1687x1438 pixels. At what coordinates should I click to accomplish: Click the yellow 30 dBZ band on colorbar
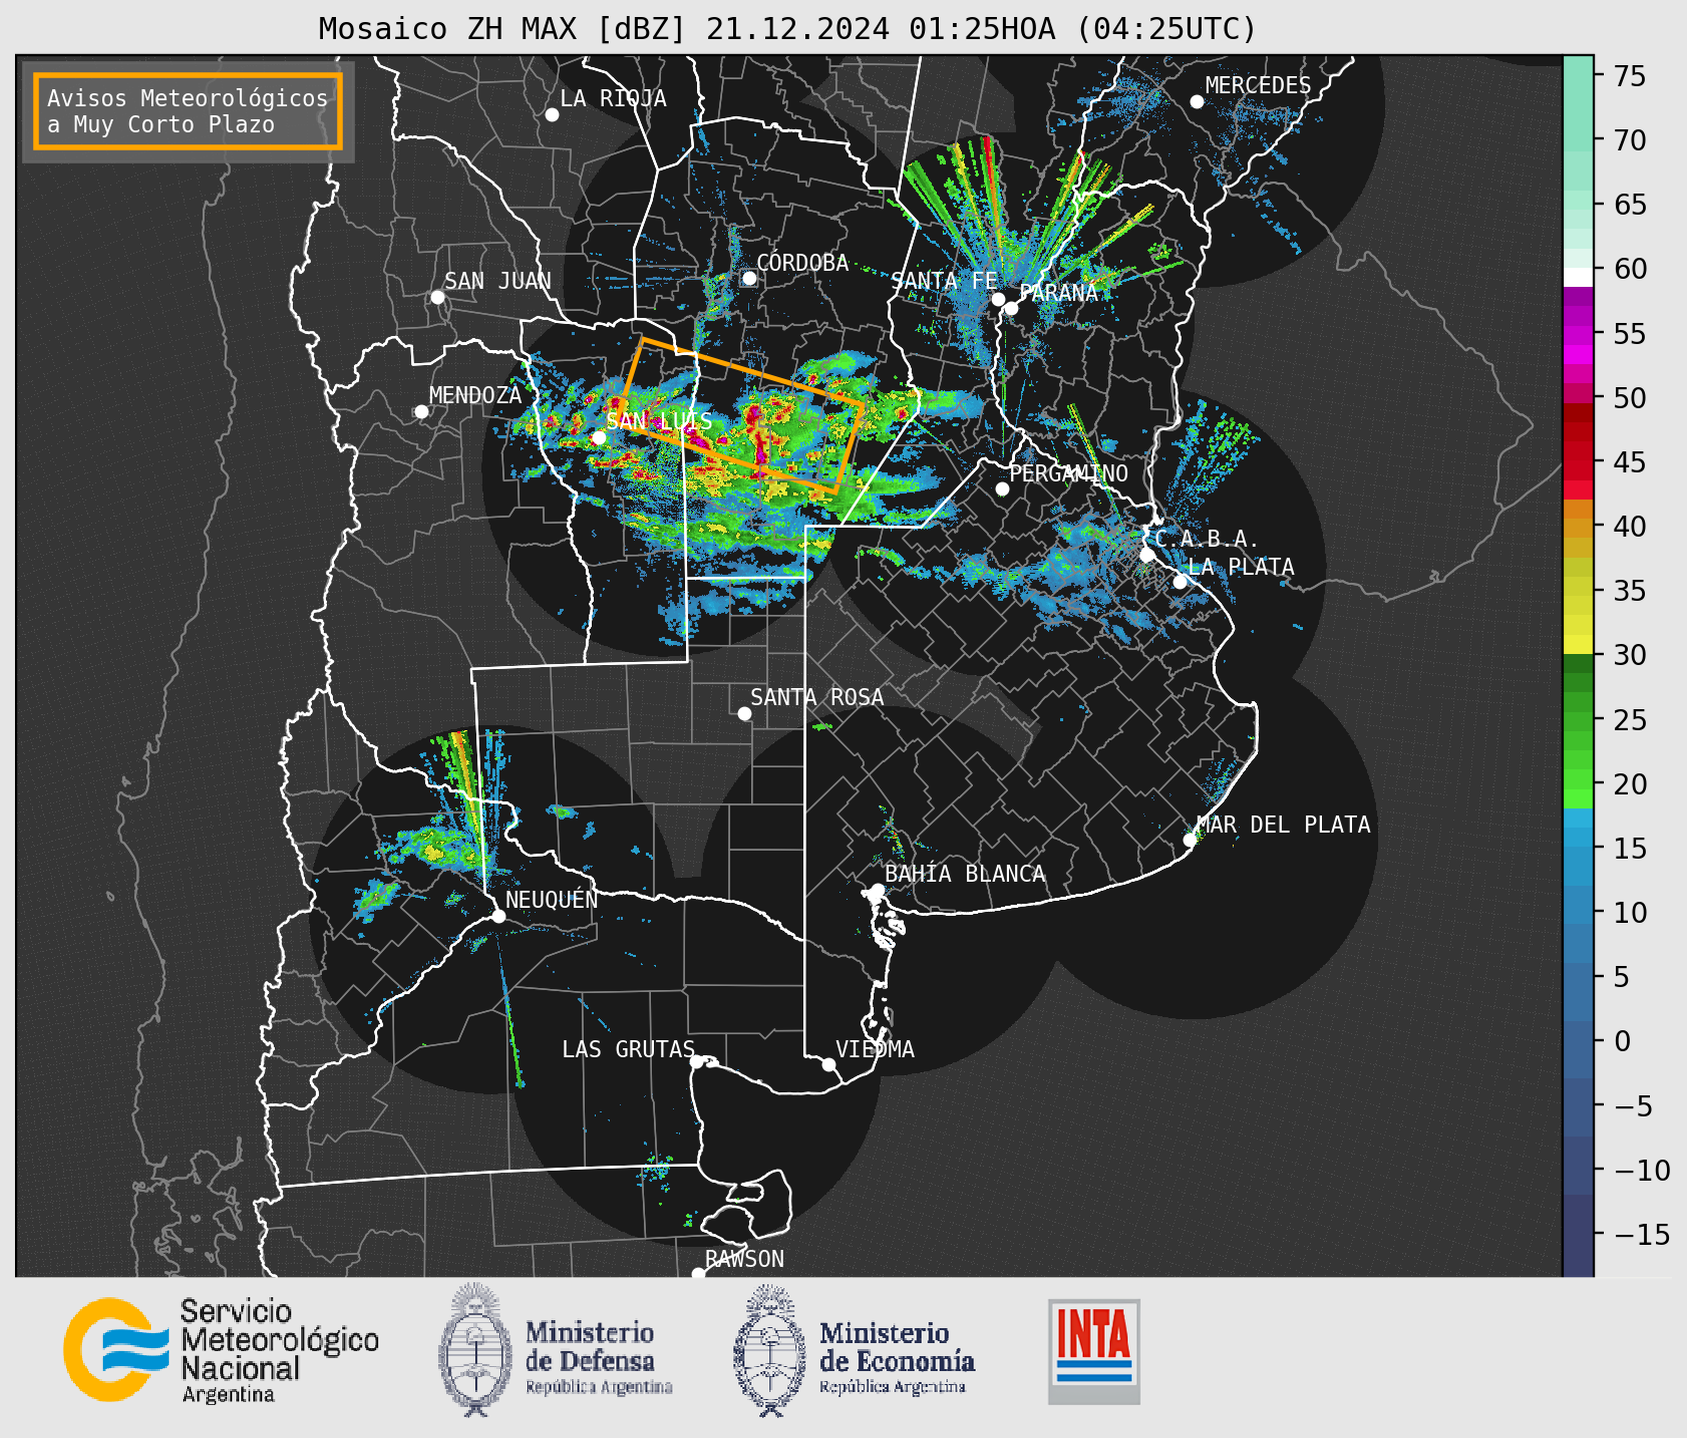click(x=1578, y=645)
